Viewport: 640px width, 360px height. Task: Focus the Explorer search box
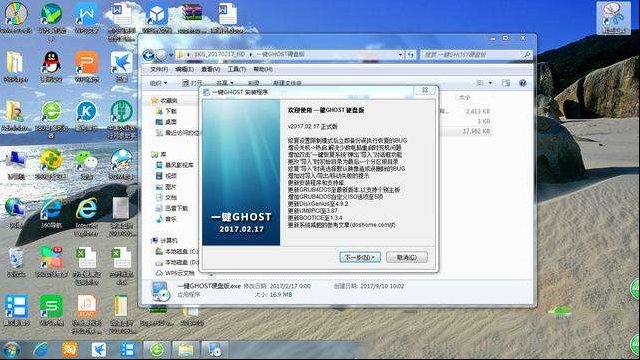tap(471, 55)
